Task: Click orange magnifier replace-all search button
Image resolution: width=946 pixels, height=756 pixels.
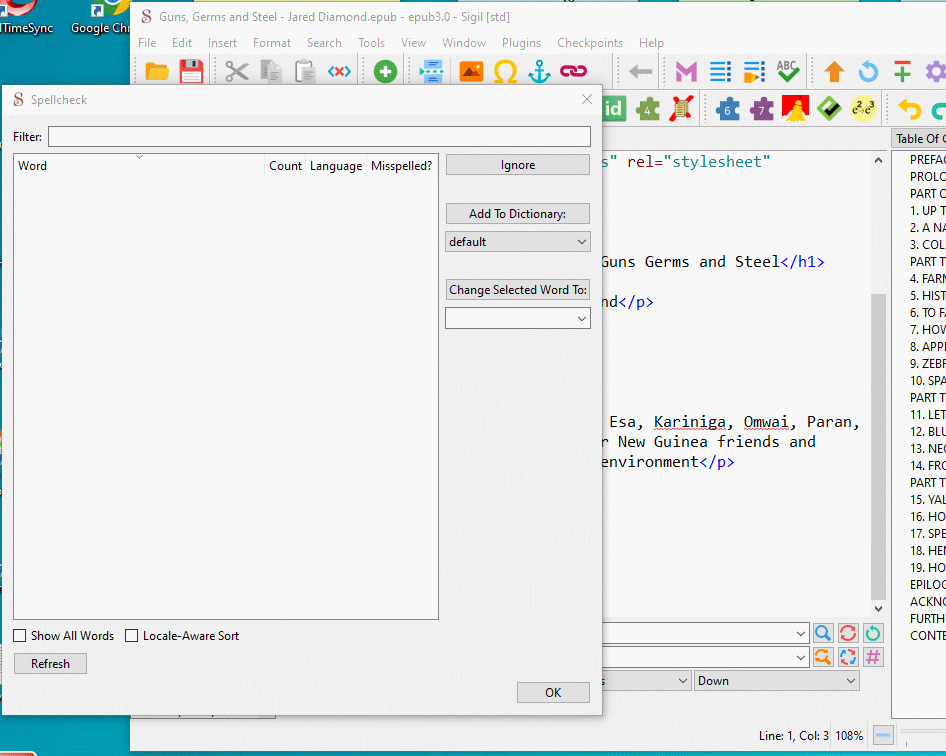Action: [x=823, y=656]
